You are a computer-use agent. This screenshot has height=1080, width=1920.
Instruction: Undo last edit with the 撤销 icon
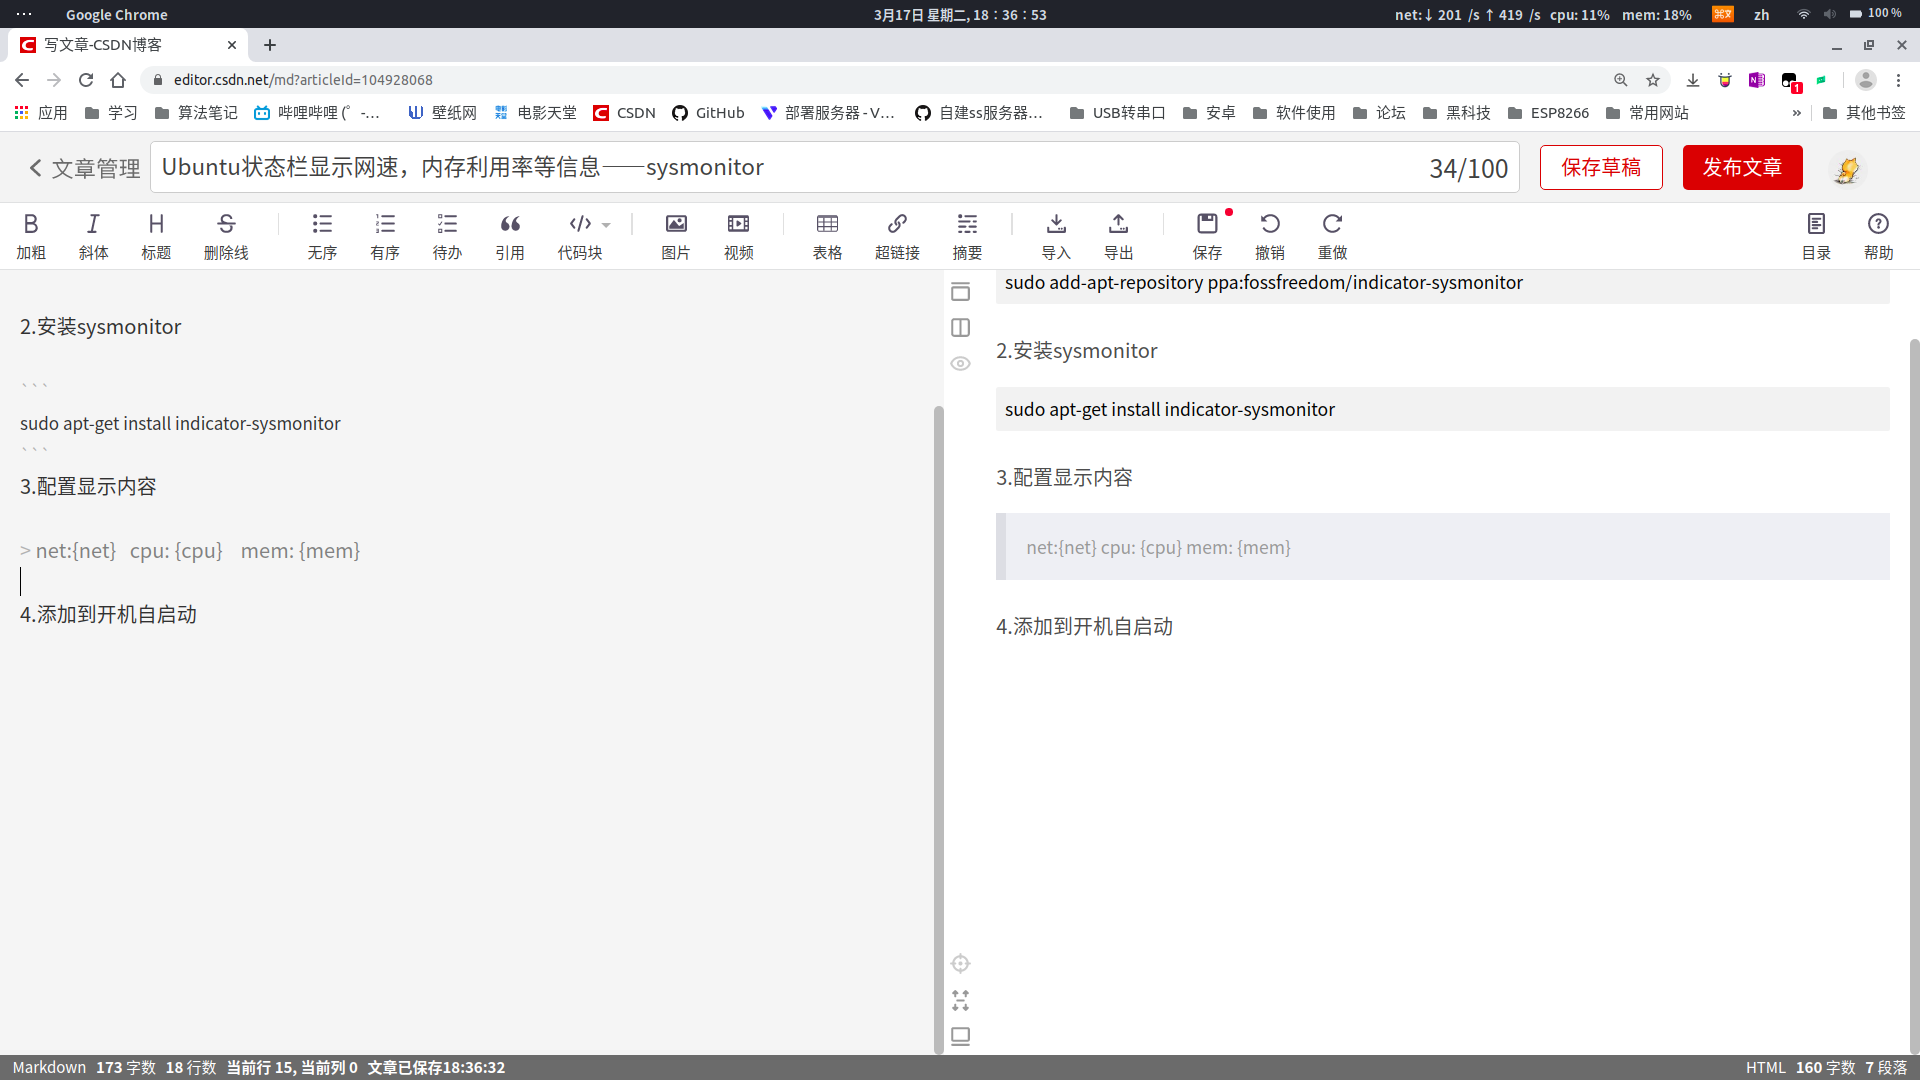tap(1270, 235)
